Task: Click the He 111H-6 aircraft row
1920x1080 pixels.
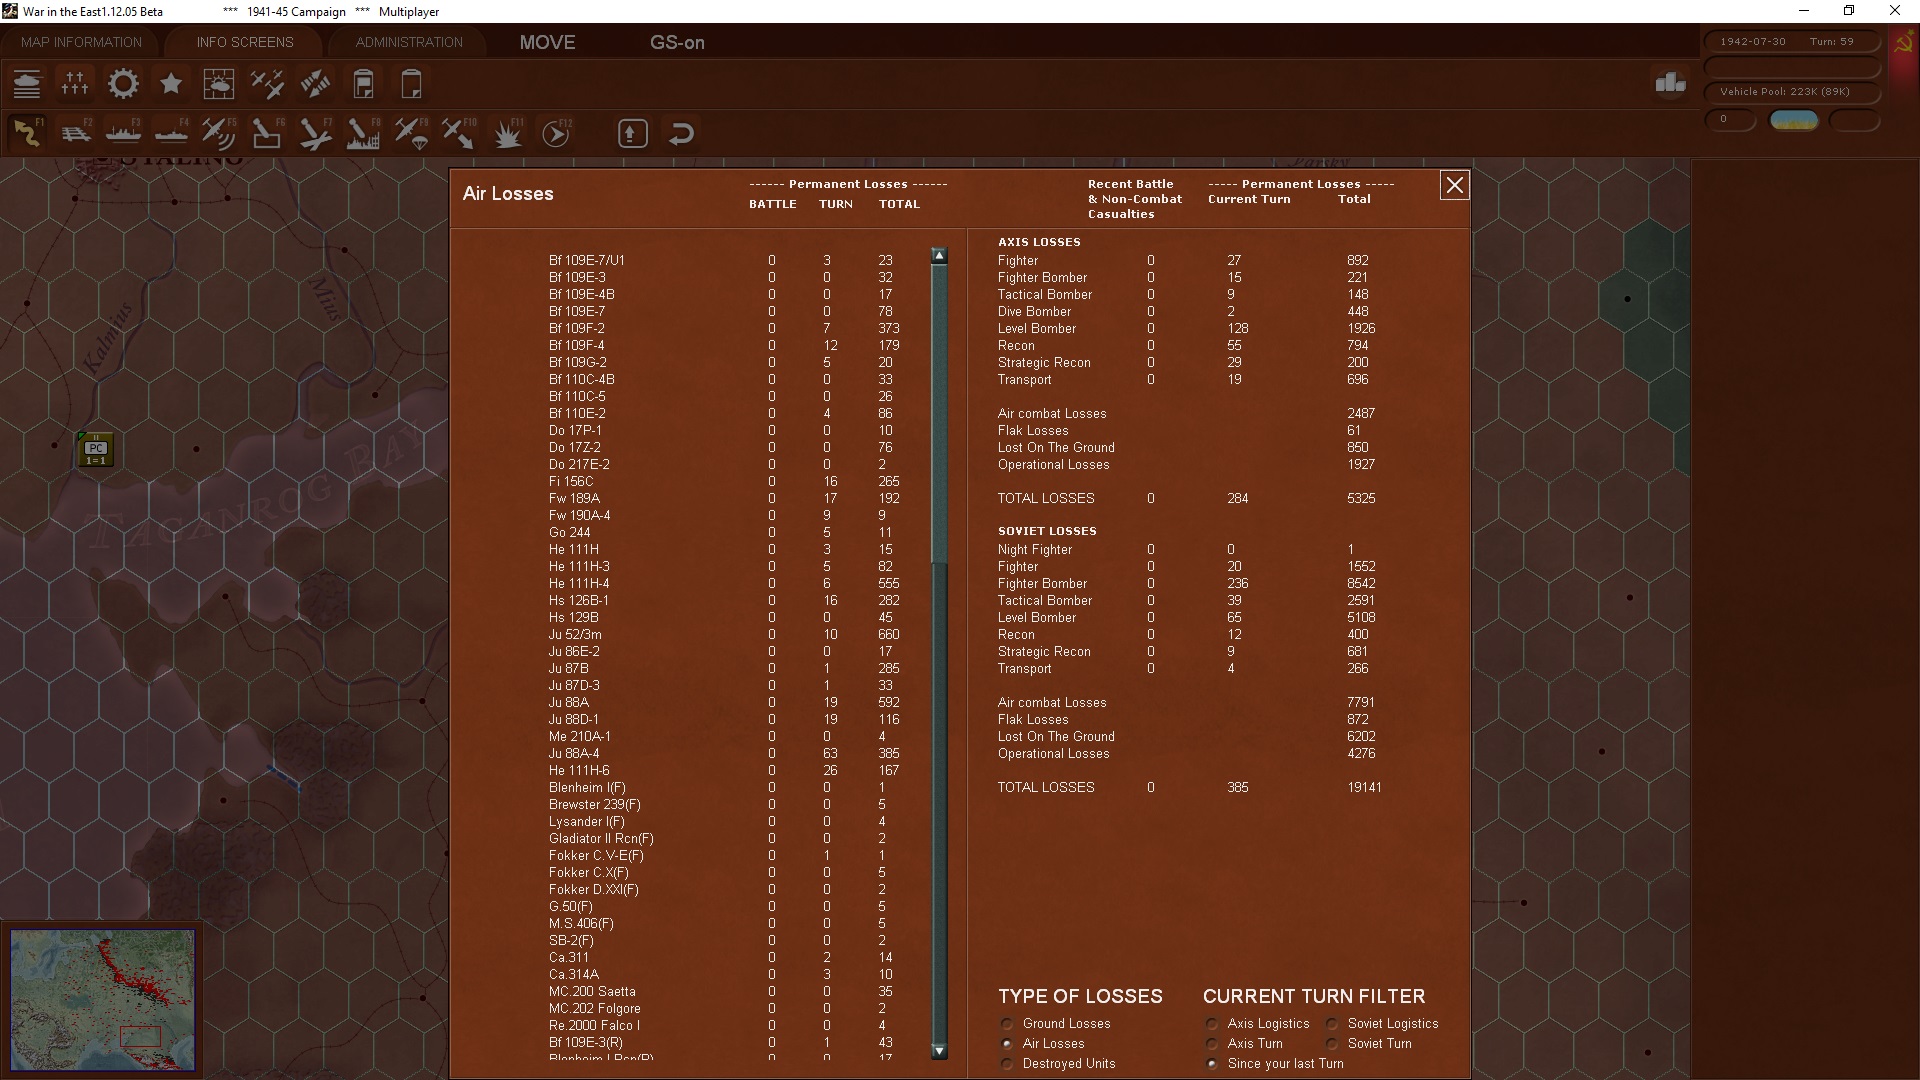Action: [x=725, y=770]
